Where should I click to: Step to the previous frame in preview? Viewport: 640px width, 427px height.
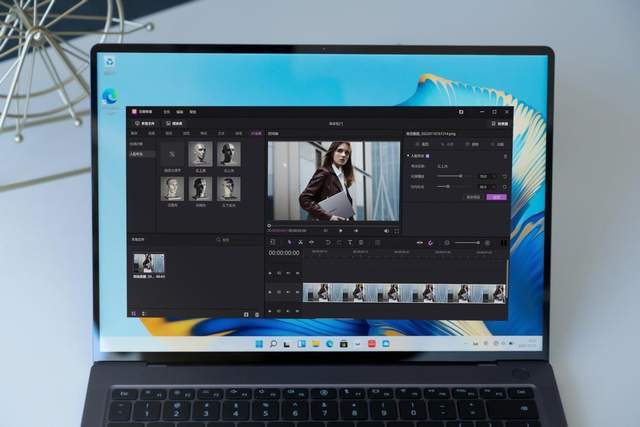click(326, 231)
